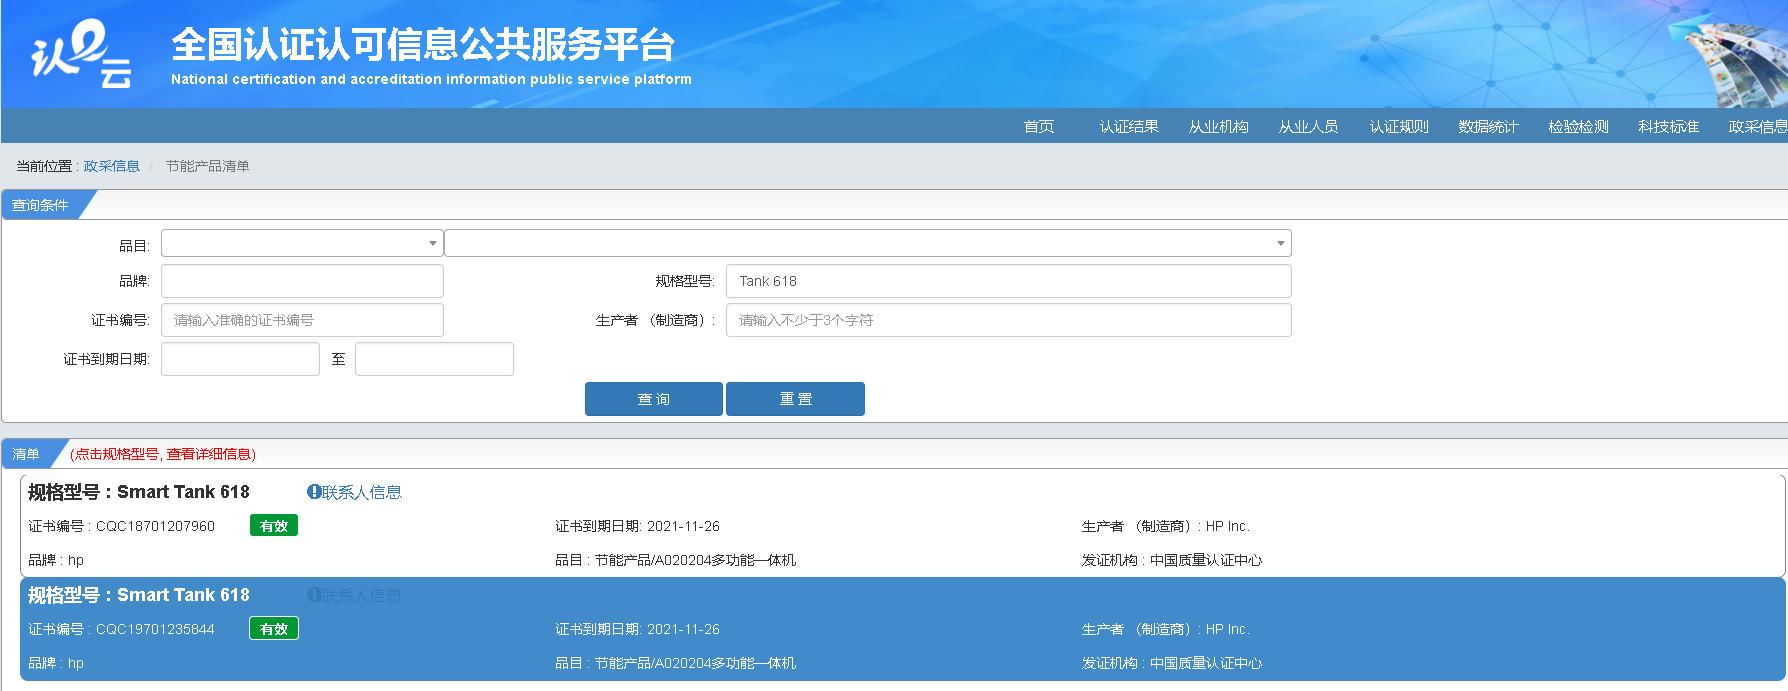Click the 查询 search button
The image size is (1788, 691).
[654, 399]
